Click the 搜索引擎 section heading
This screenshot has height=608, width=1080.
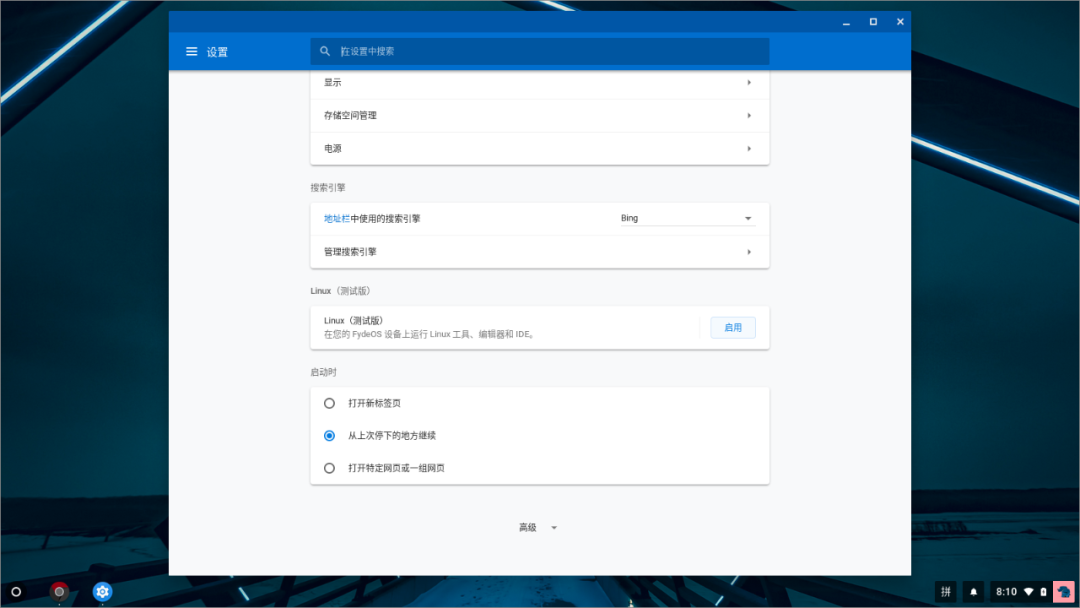click(x=328, y=187)
